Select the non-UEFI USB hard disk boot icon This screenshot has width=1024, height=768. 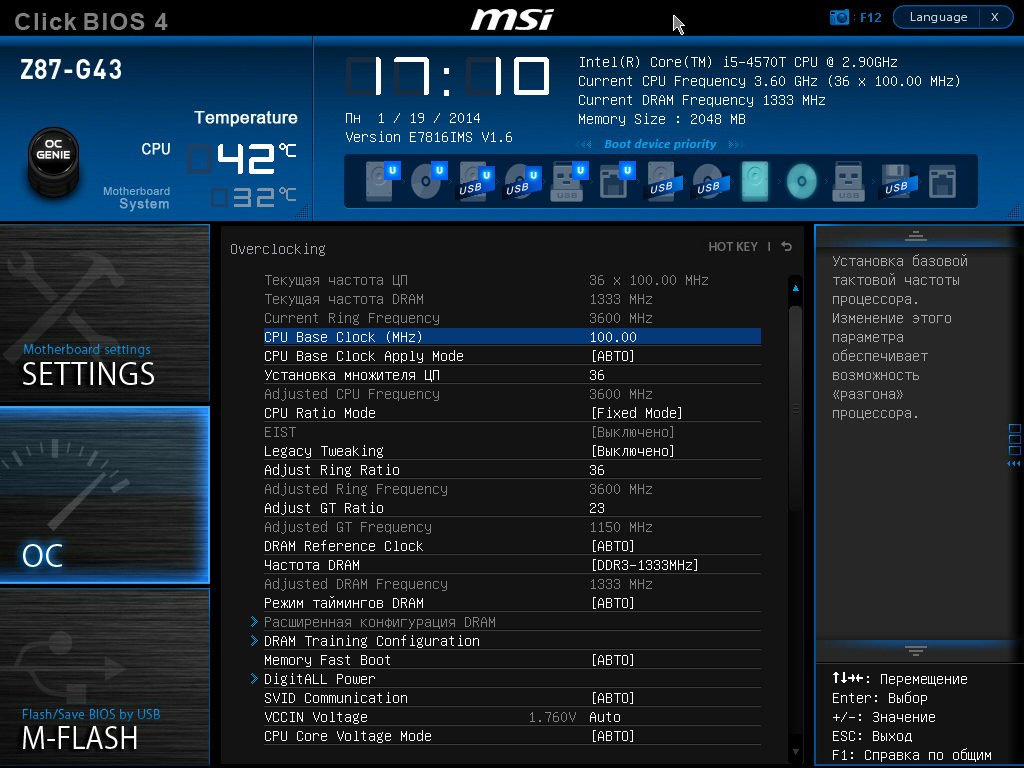(x=664, y=181)
